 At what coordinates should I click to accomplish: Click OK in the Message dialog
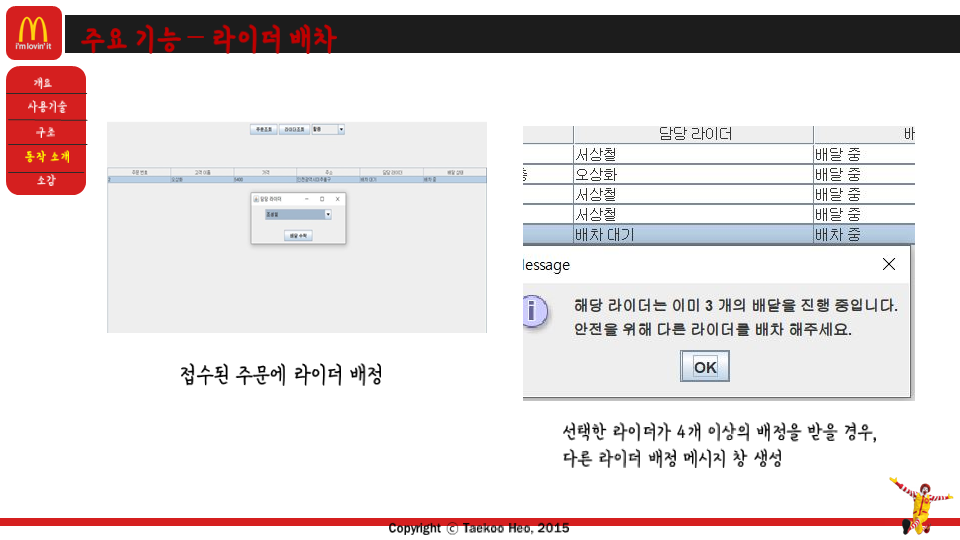click(705, 367)
